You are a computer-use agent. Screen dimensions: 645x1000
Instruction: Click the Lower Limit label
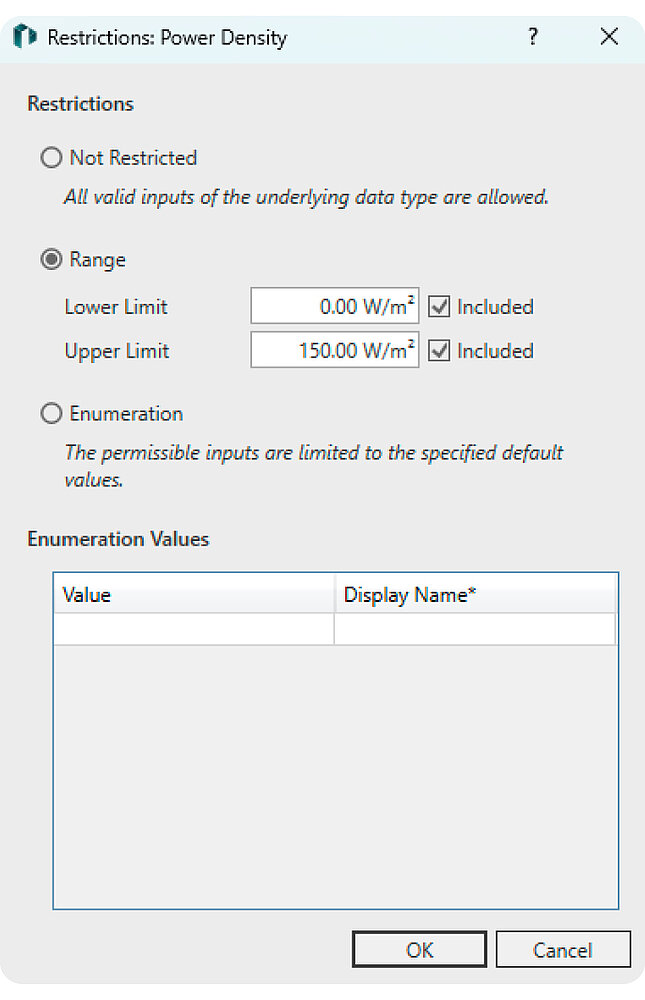[x=116, y=307]
